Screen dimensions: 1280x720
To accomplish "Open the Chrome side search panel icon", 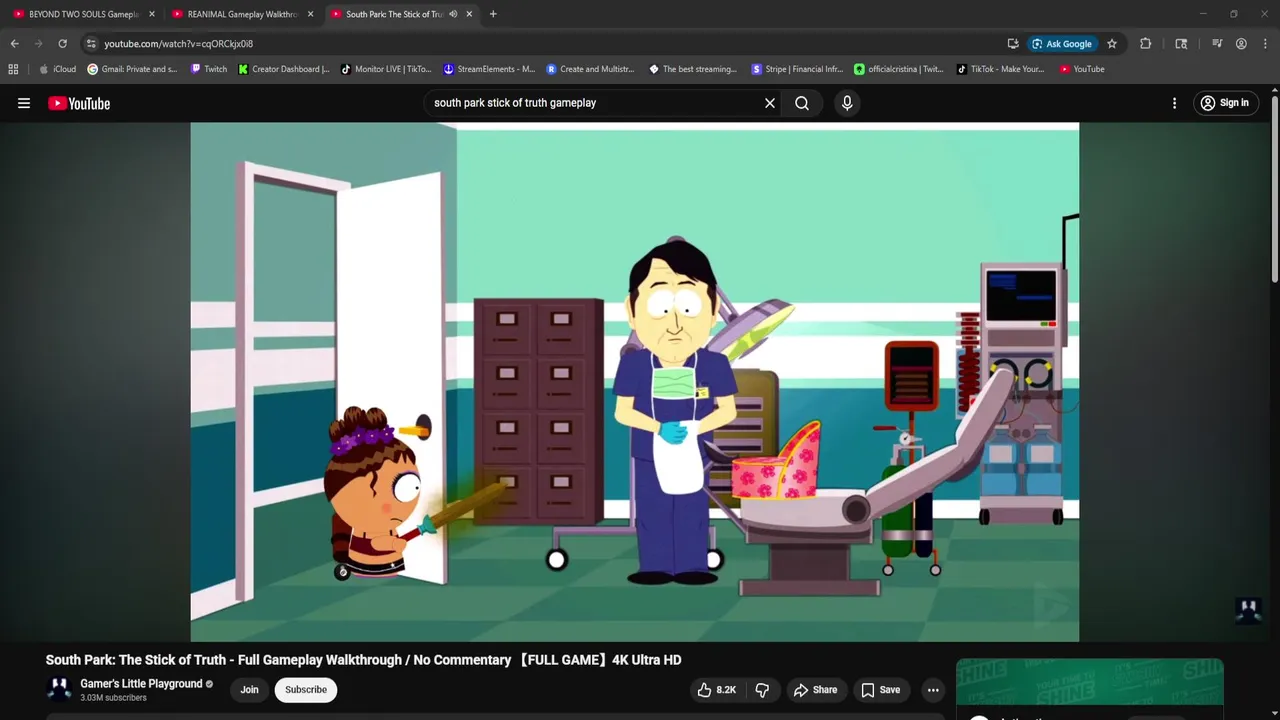I will [x=1181, y=44].
